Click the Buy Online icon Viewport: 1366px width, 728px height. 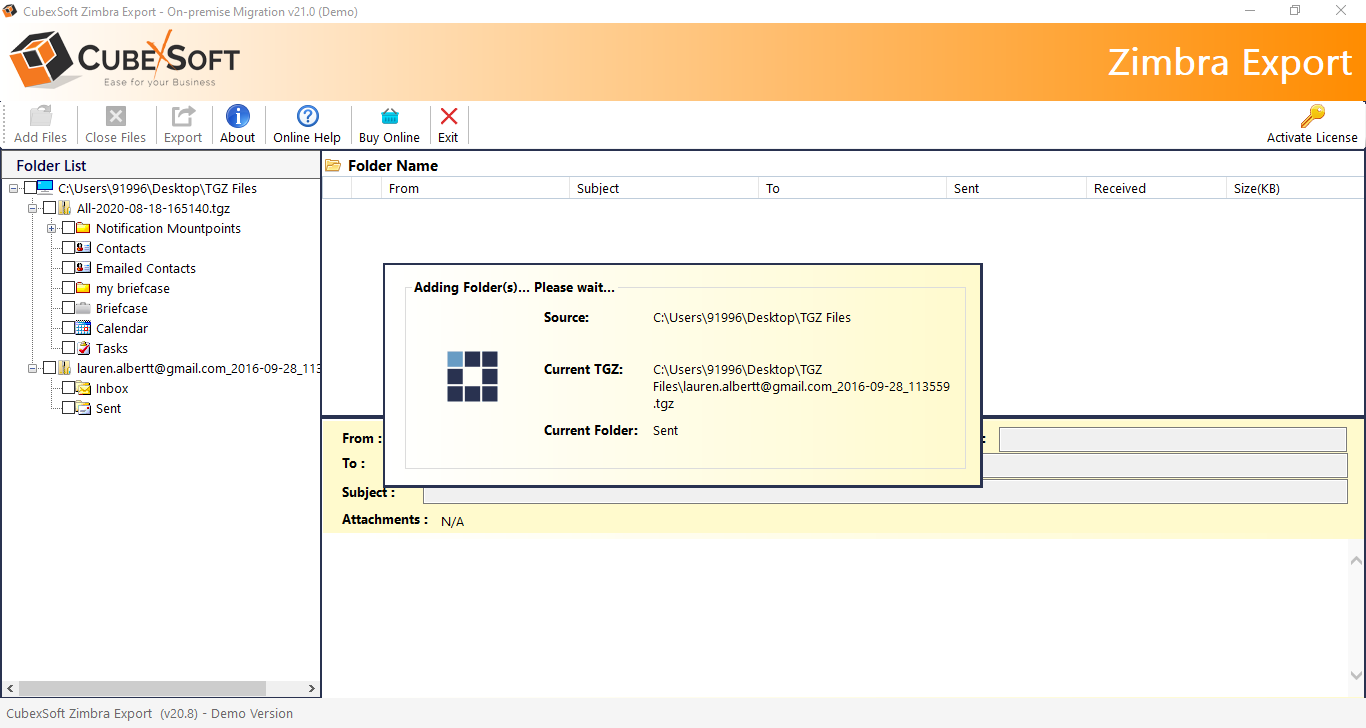(389, 124)
